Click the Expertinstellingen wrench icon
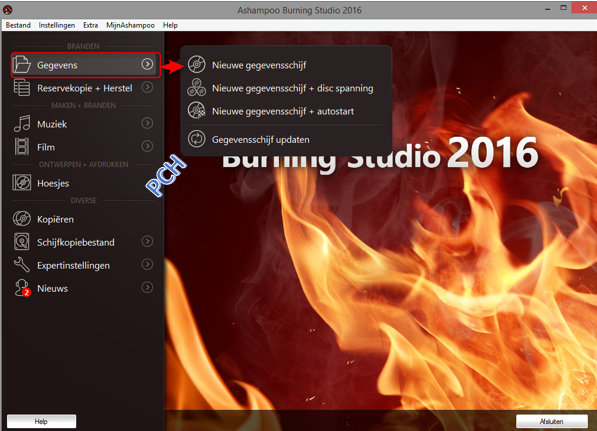The height and width of the screenshot is (431, 597). 22,265
